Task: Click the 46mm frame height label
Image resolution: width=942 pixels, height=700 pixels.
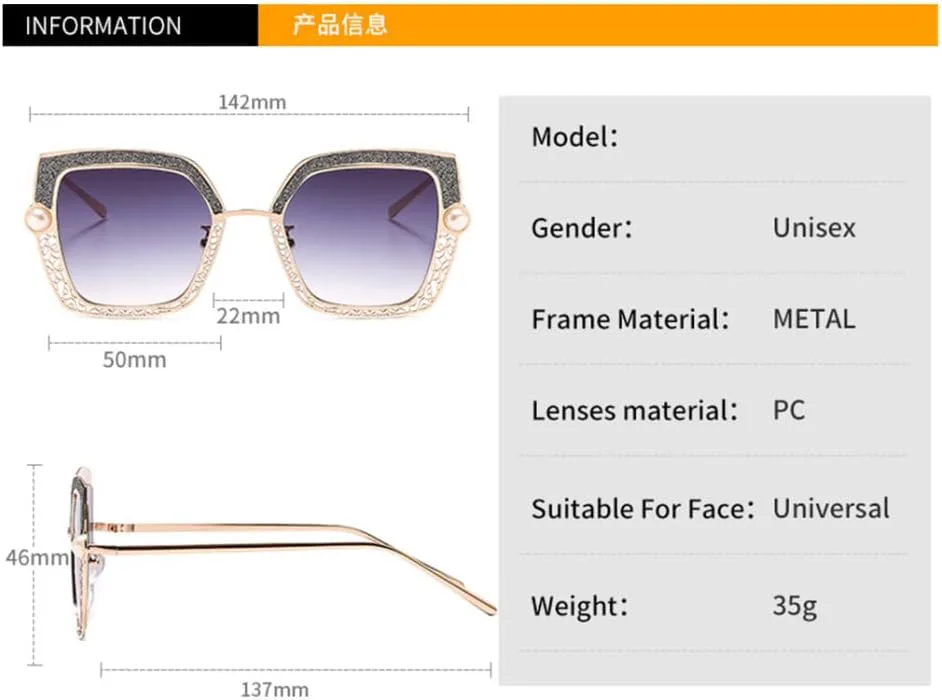Action: (35, 557)
